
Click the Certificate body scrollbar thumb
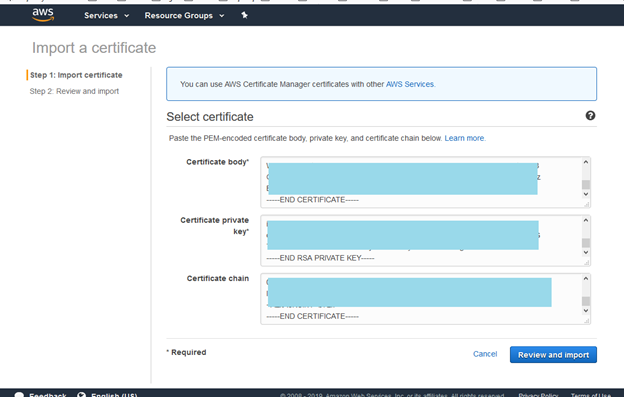click(x=586, y=184)
